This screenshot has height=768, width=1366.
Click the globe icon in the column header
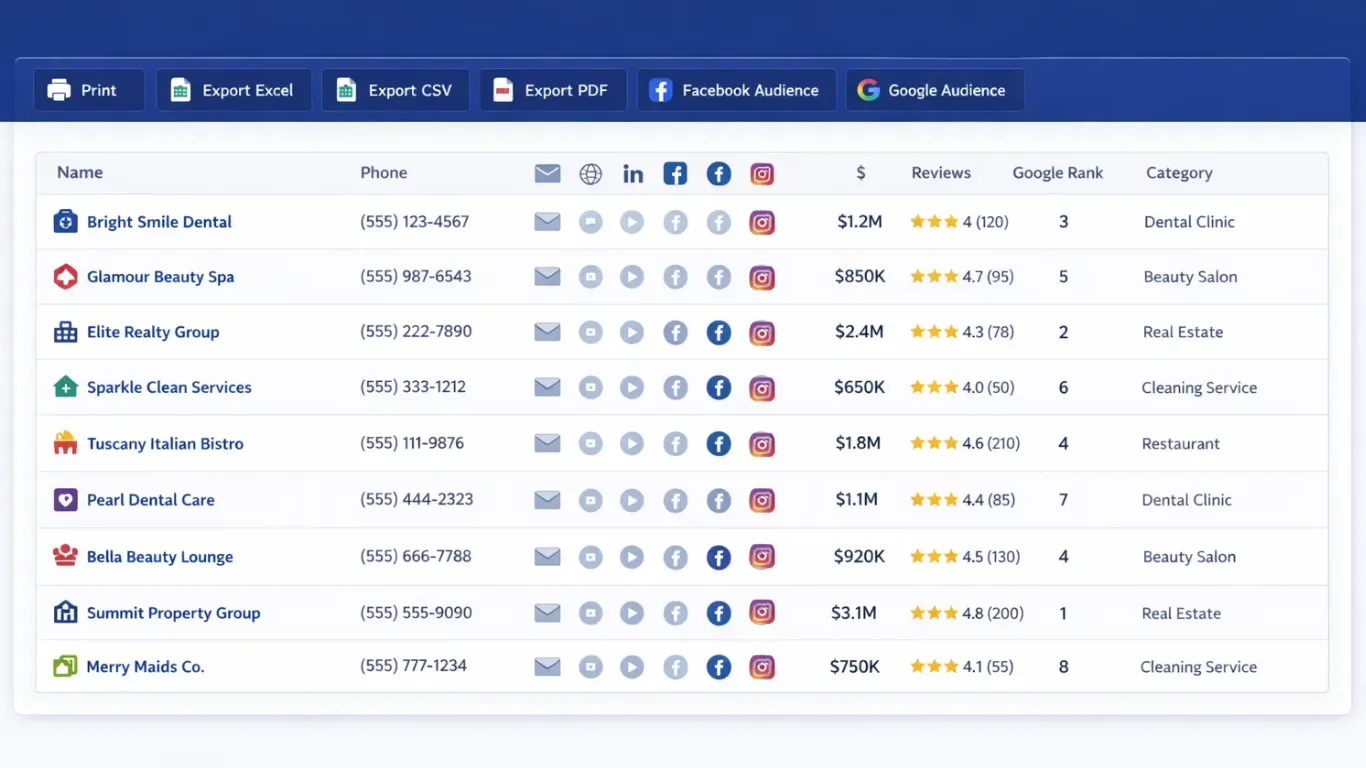(x=590, y=173)
